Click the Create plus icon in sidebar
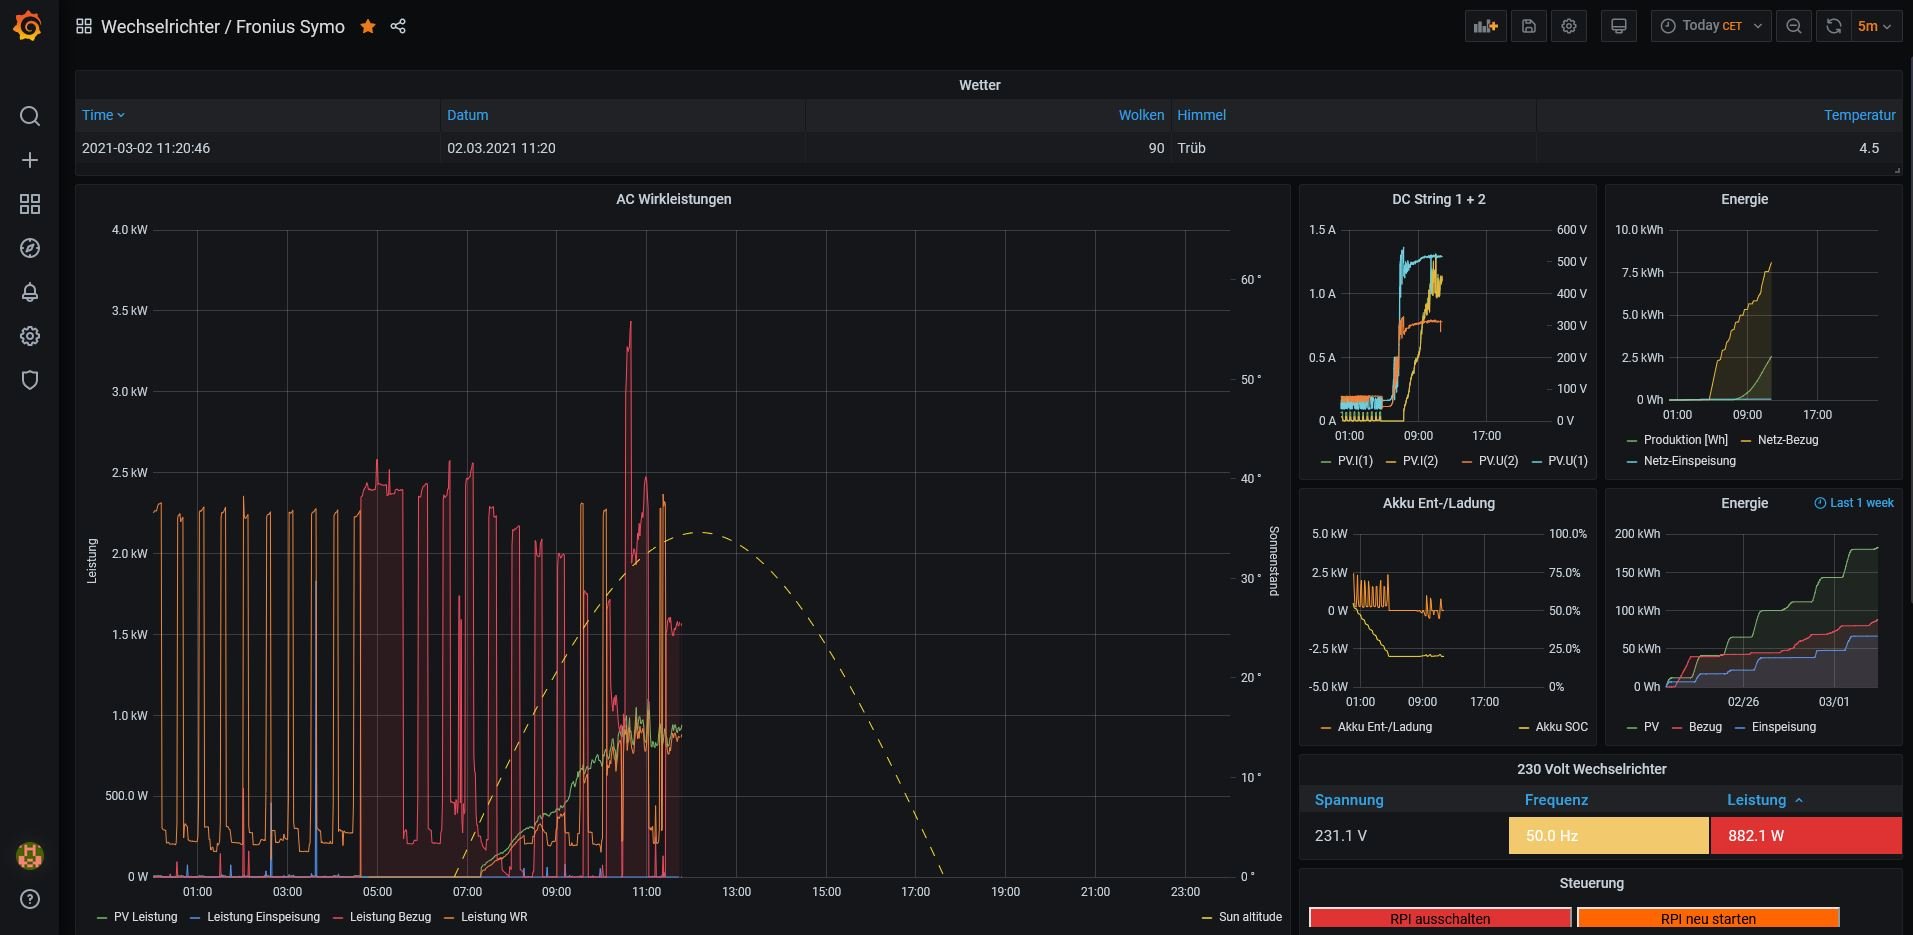 coord(30,160)
